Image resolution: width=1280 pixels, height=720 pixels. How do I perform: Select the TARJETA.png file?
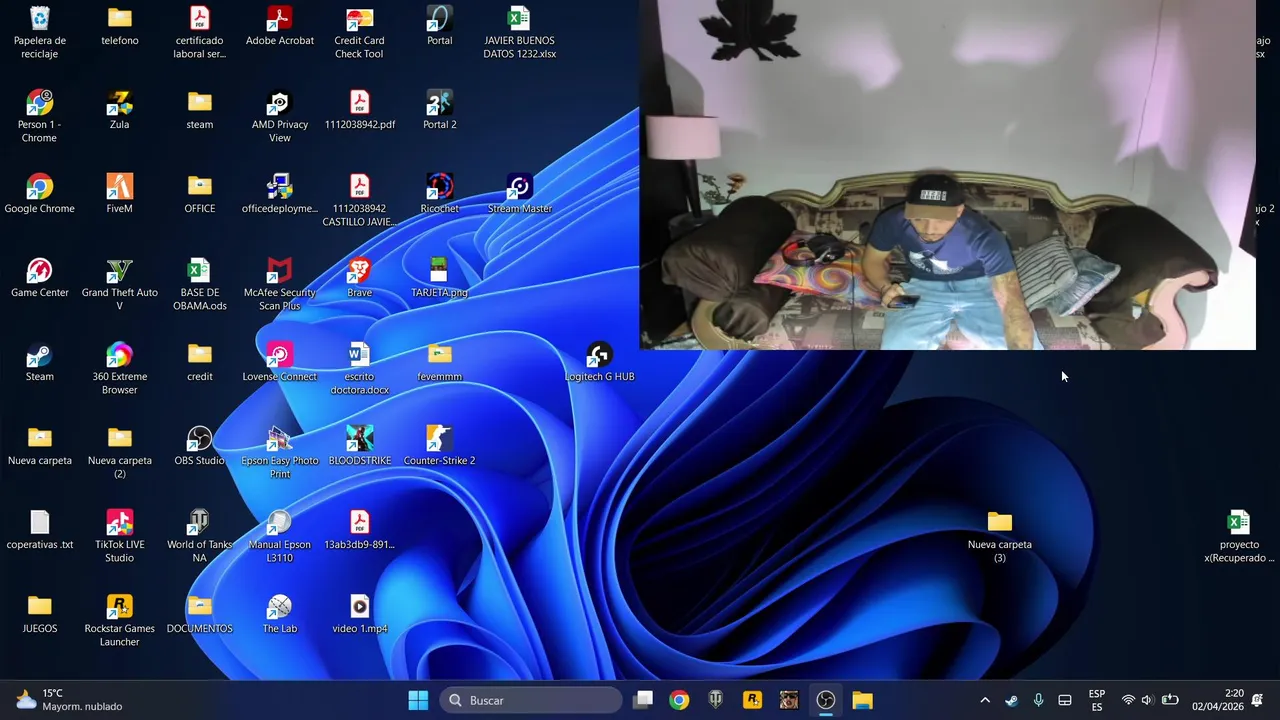click(439, 278)
